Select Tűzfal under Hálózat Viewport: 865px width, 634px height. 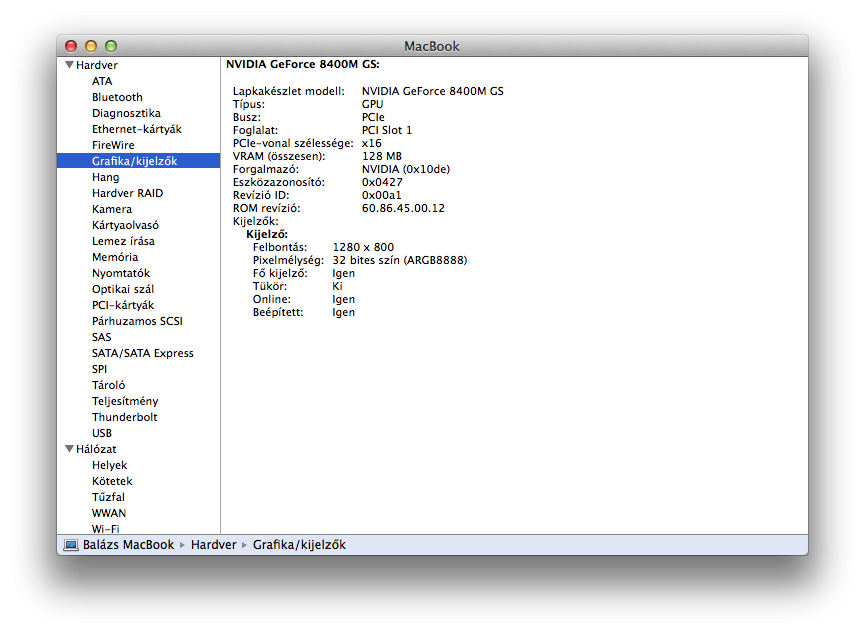click(108, 497)
